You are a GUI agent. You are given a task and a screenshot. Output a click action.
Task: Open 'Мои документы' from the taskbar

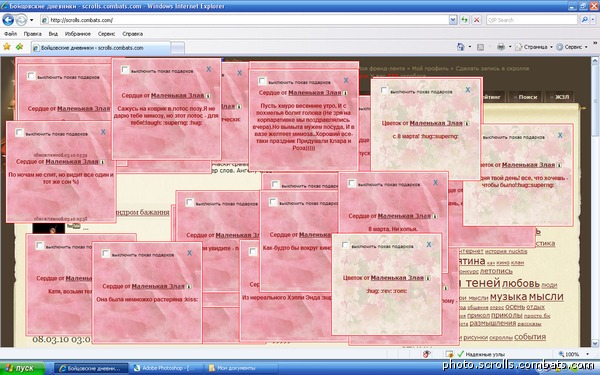[x=240, y=368]
